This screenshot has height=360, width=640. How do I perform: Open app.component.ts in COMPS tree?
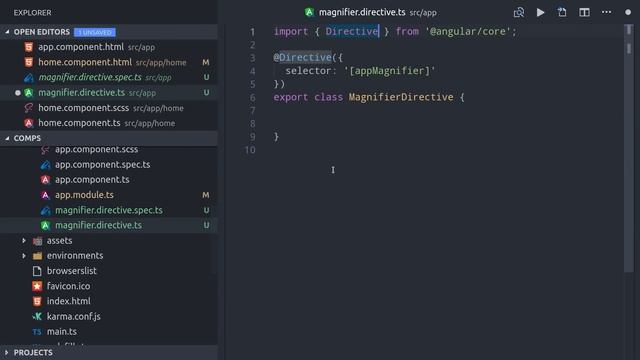point(109,180)
